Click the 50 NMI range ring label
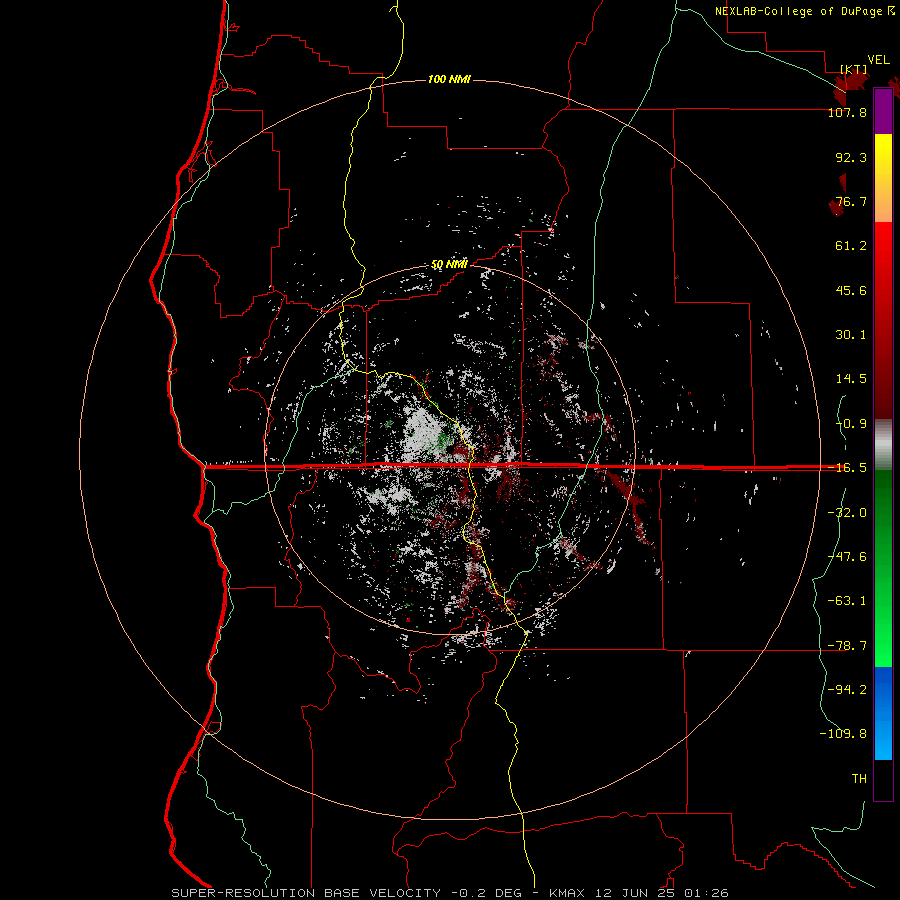 [449, 265]
